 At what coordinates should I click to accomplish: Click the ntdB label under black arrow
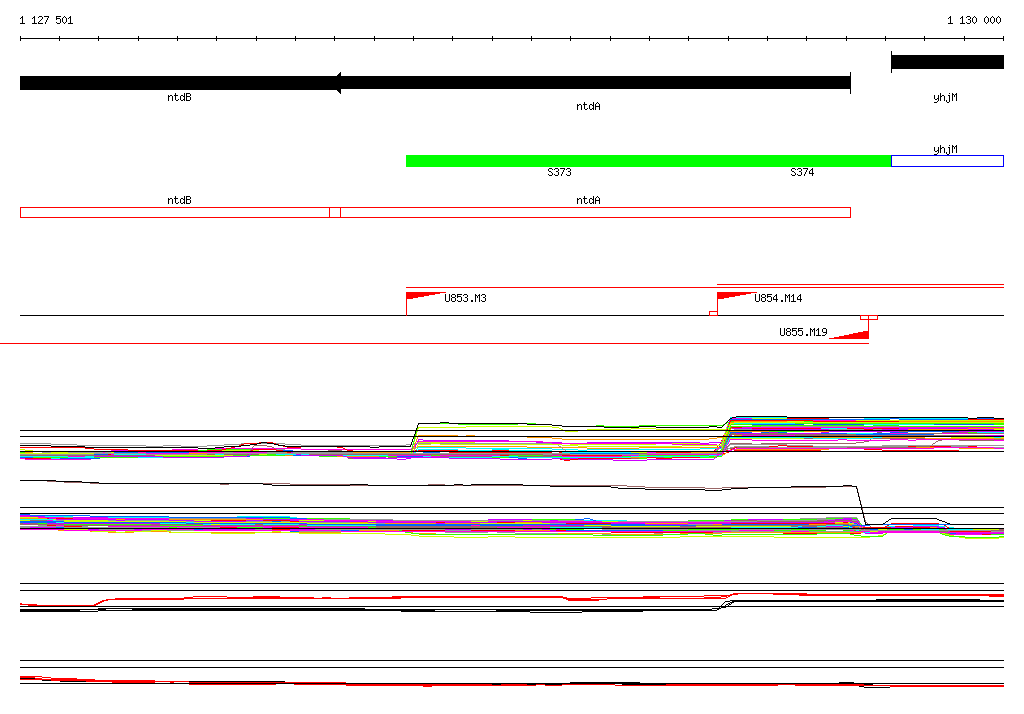click(x=179, y=97)
